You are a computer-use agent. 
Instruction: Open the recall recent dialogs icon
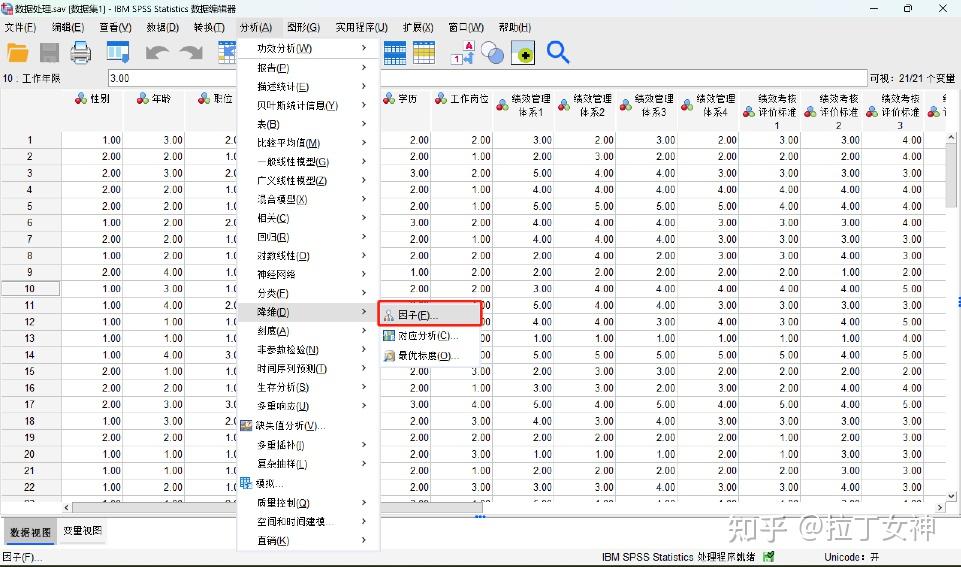pyautogui.click(x=118, y=53)
